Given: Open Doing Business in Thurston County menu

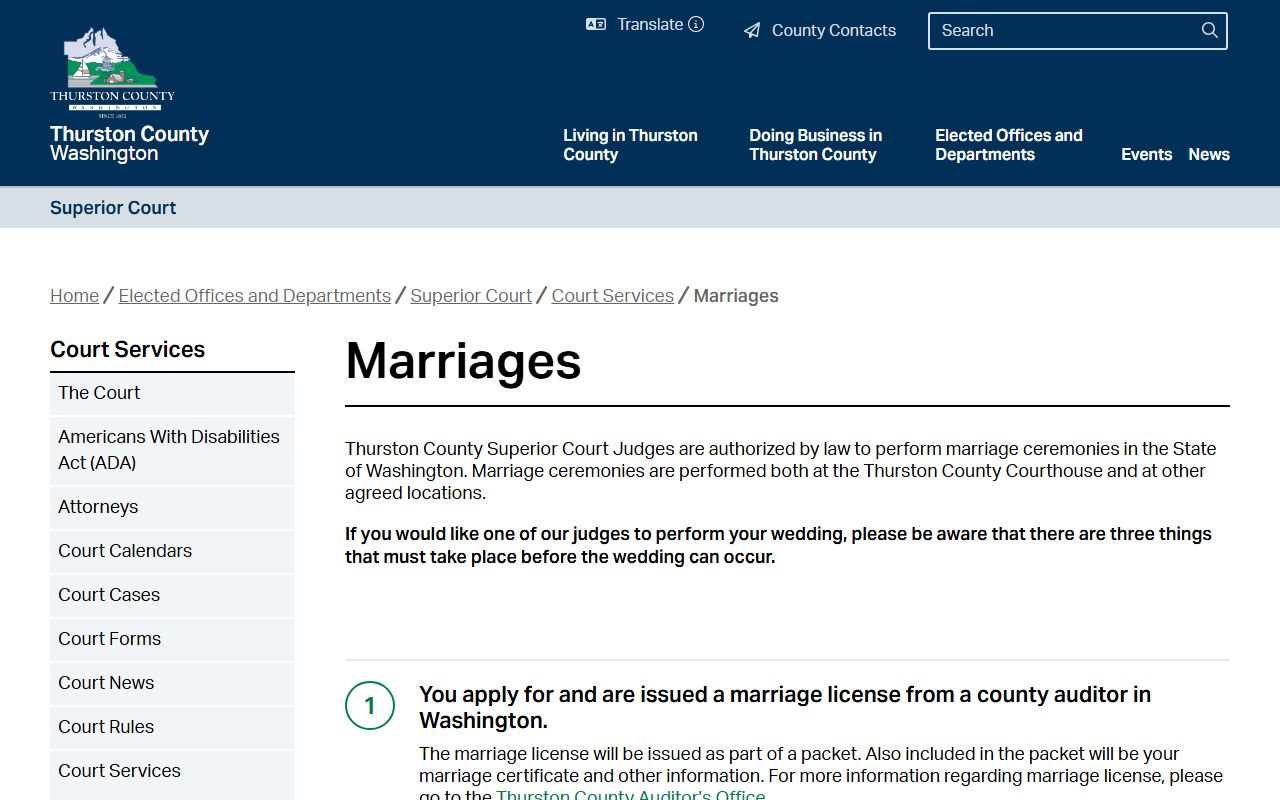Looking at the screenshot, I should (x=816, y=145).
